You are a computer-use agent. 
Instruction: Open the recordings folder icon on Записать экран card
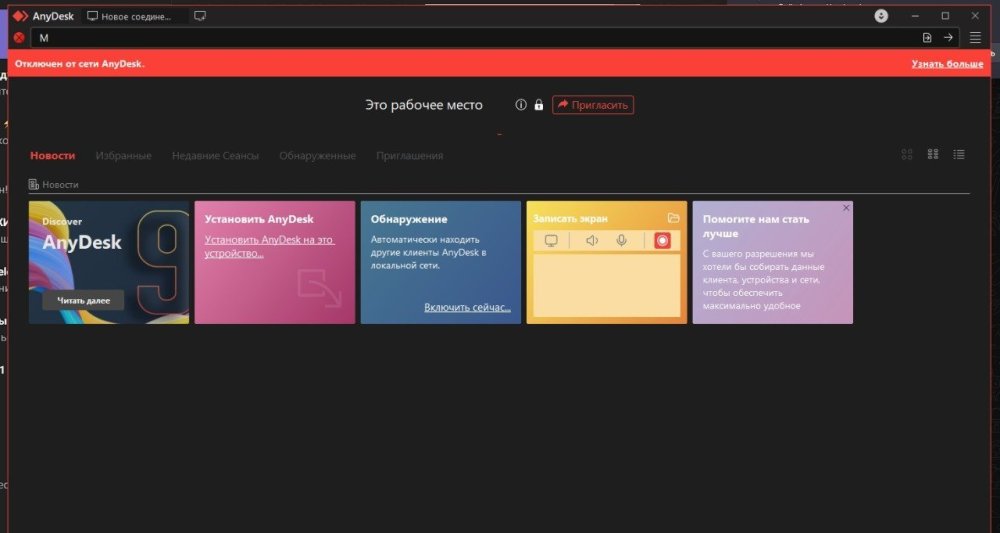(673, 218)
